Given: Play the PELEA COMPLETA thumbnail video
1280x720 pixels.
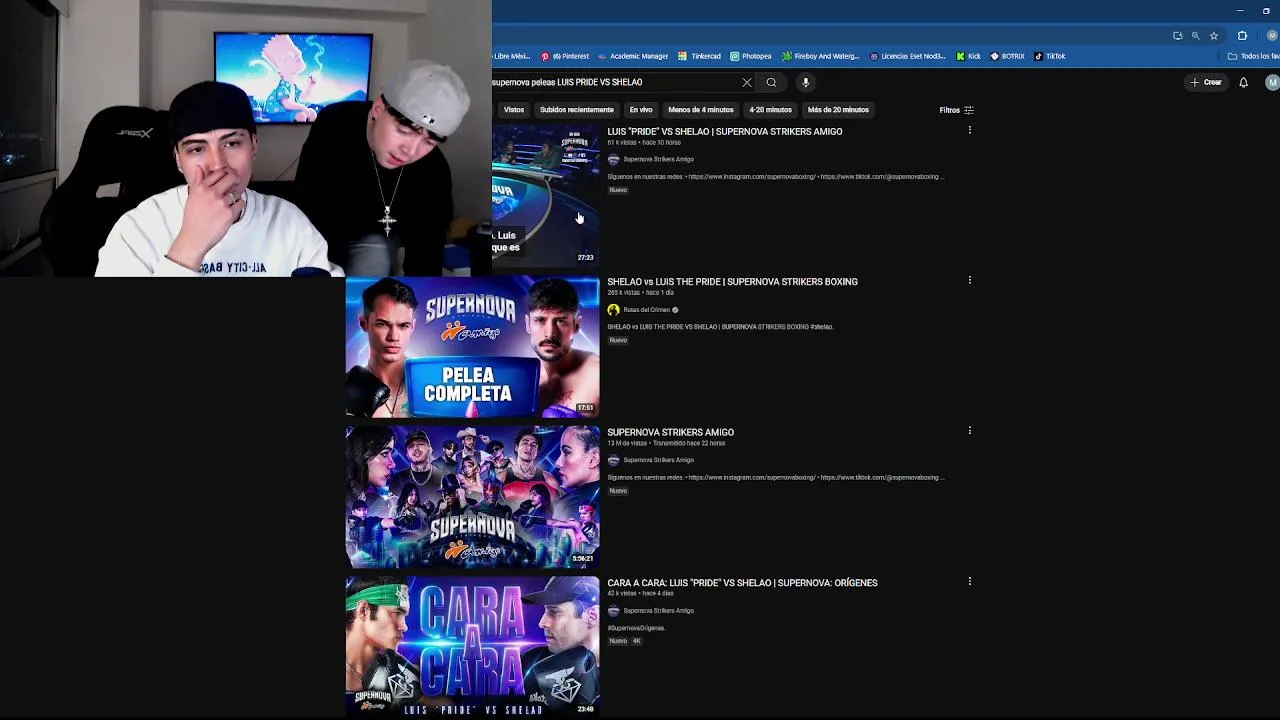Looking at the screenshot, I should point(472,347).
